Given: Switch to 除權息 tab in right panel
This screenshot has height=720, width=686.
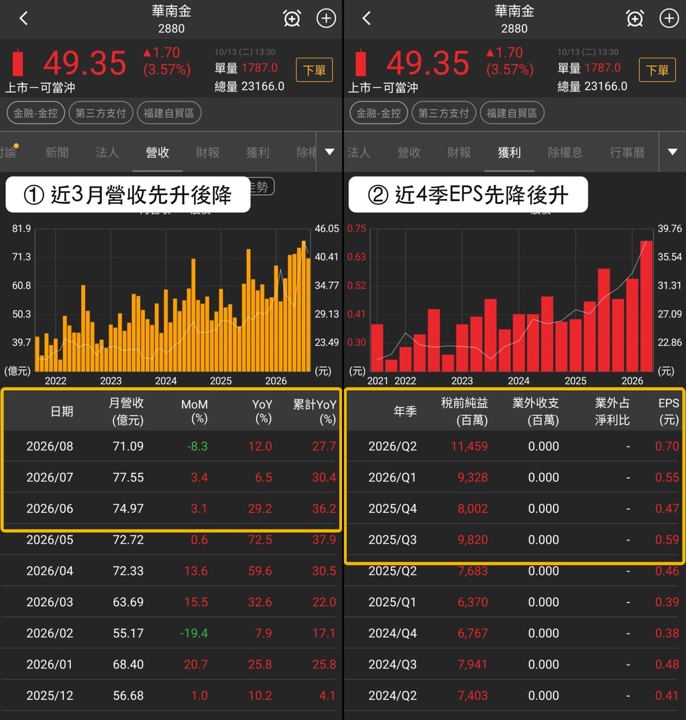Looking at the screenshot, I should [565, 152].
